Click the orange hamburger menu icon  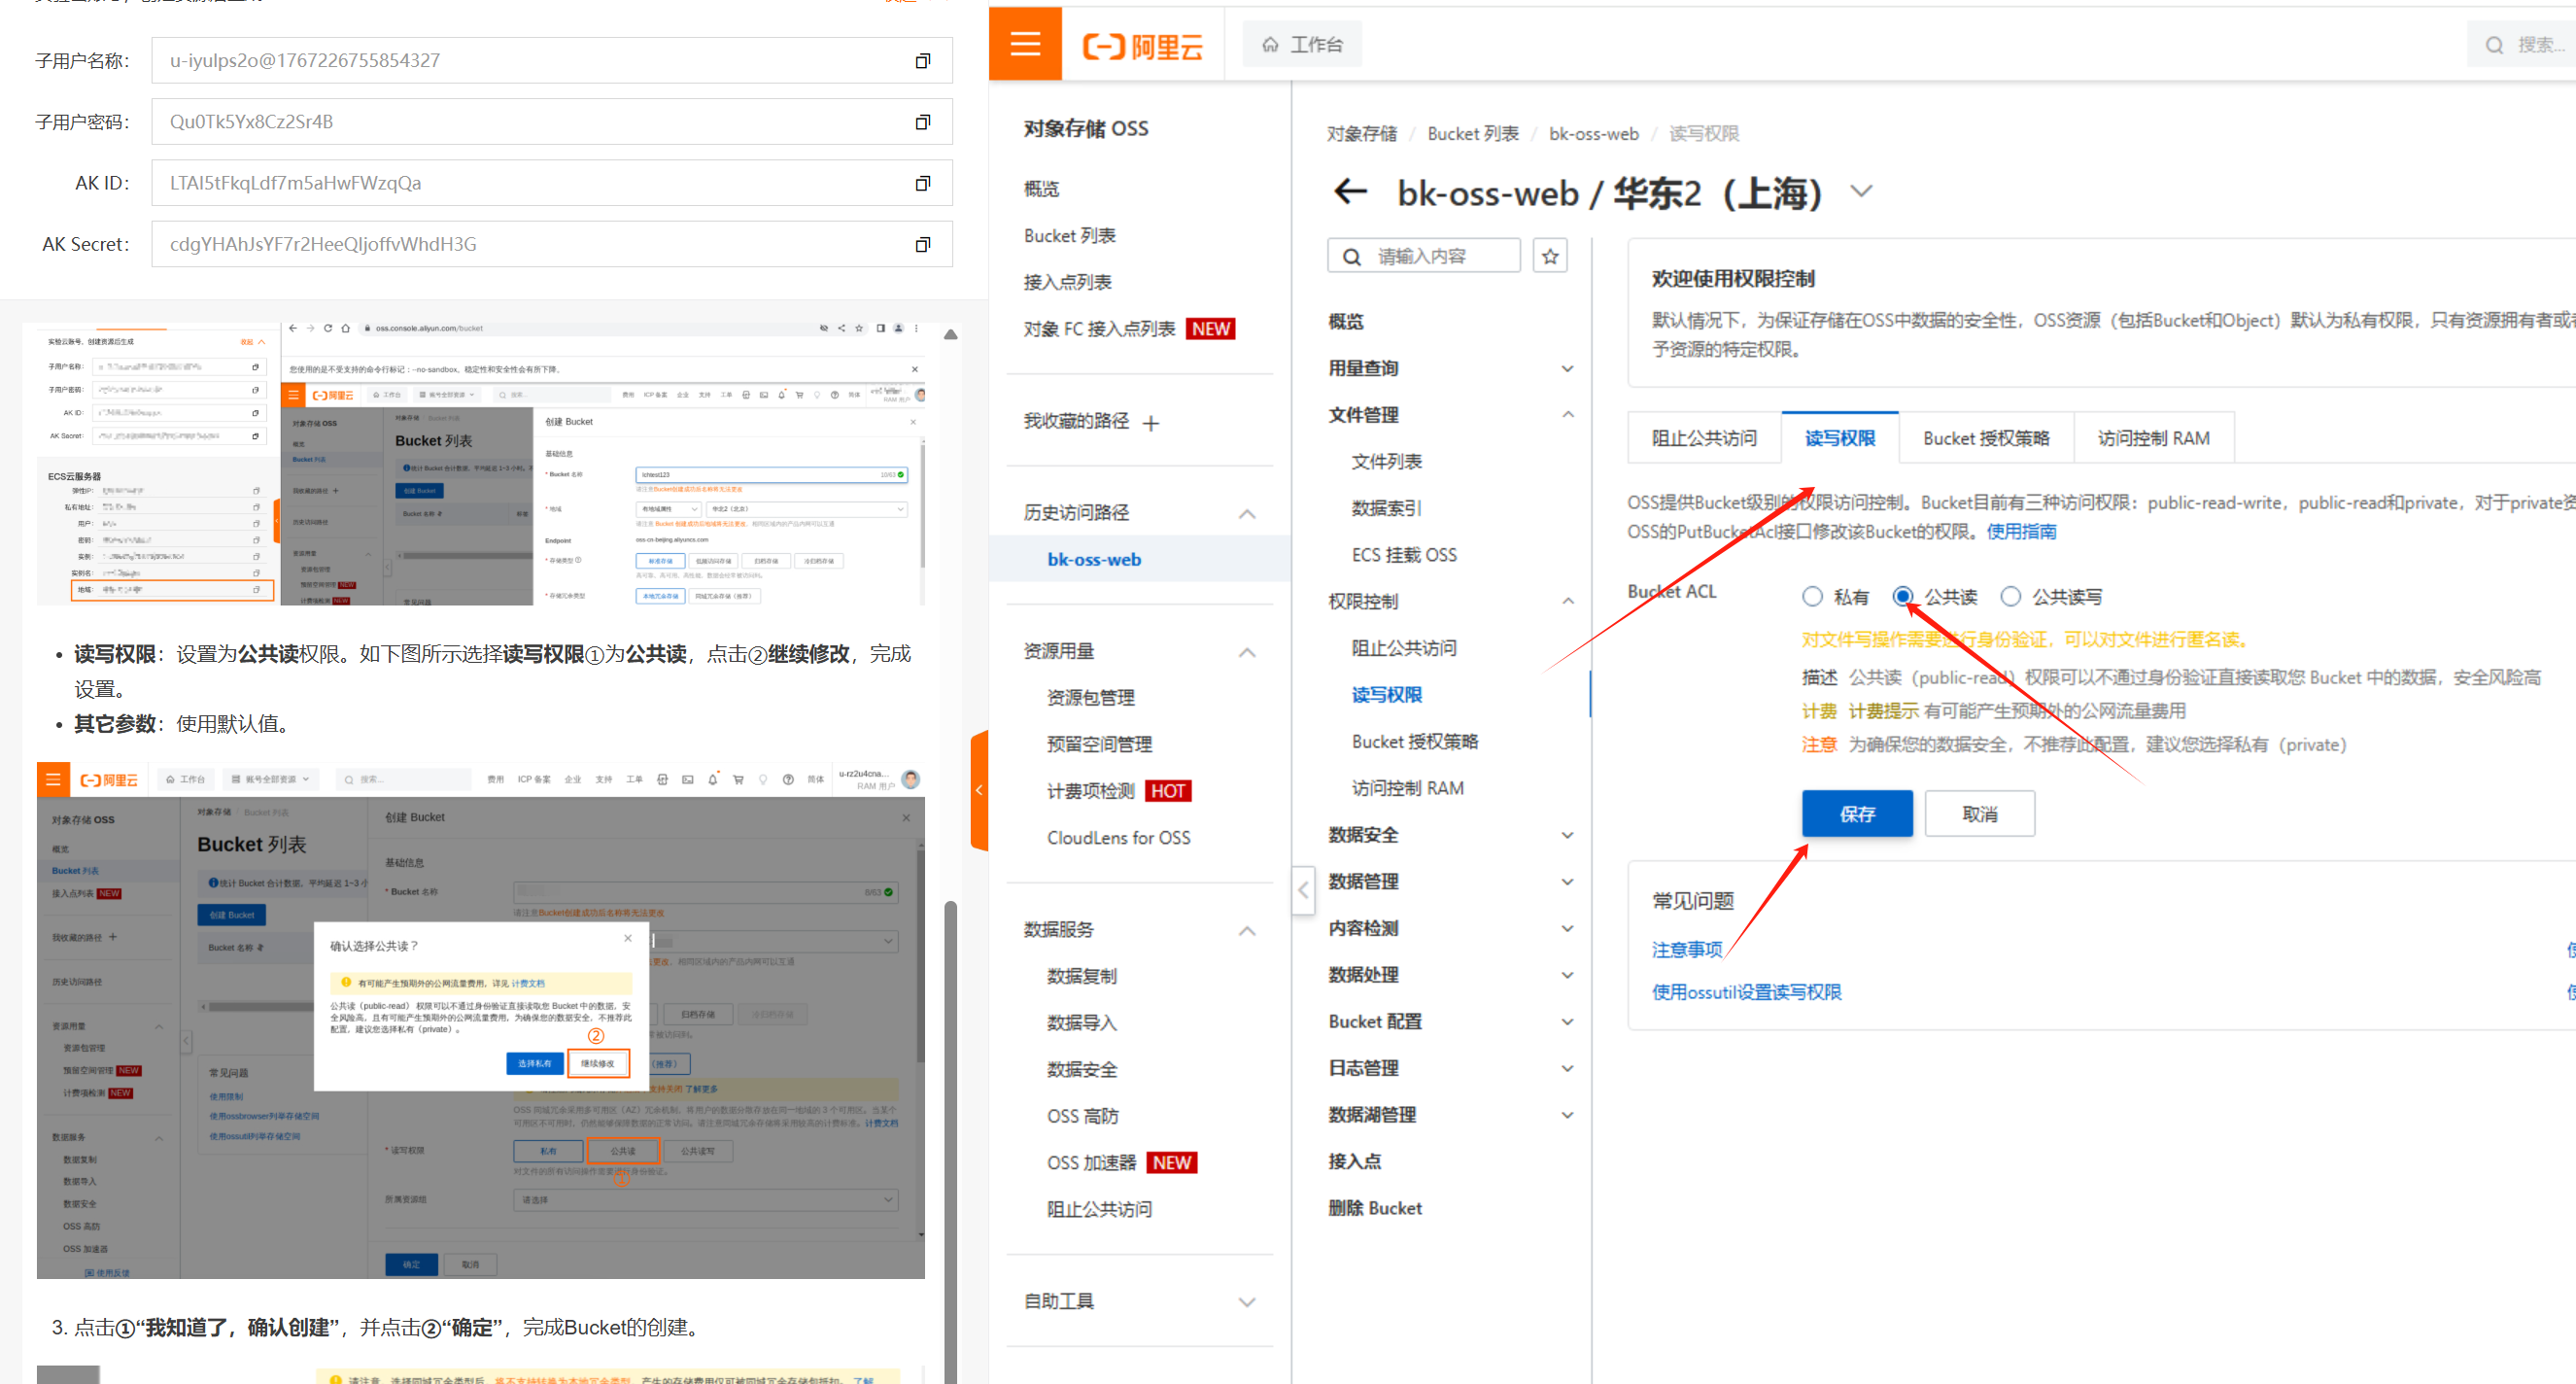(1025, 44)
